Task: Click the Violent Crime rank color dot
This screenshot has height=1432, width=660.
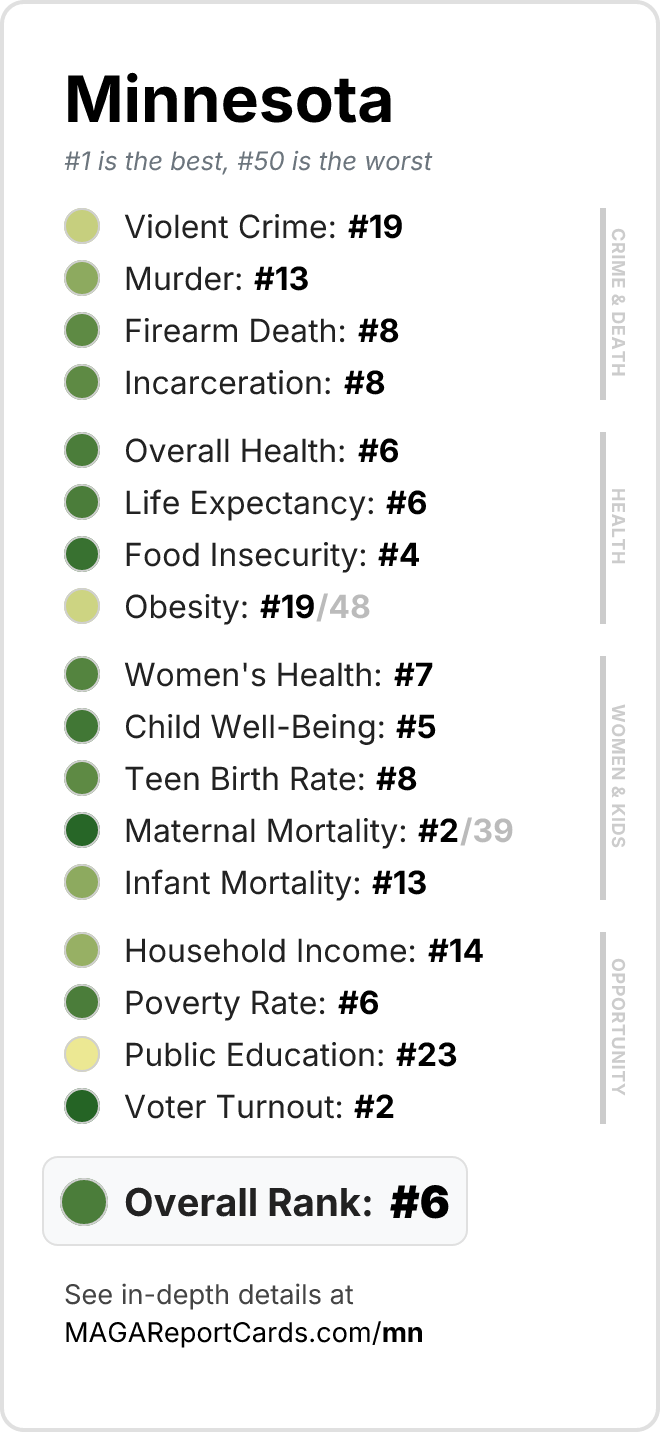Action: tap(82, 227)
